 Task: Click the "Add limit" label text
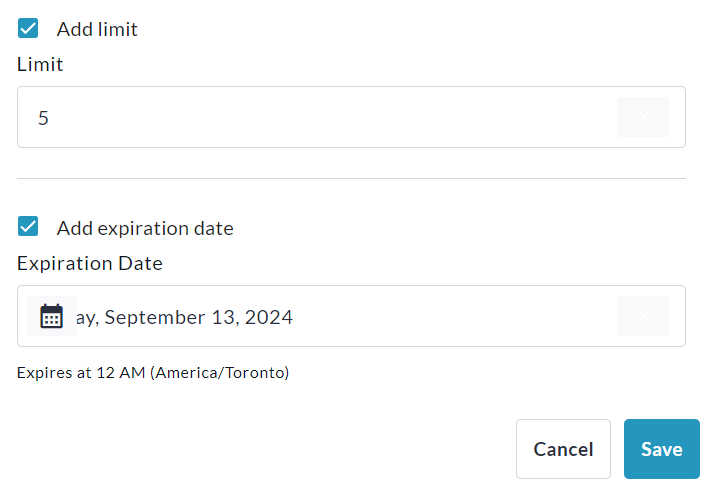tap(97, 29)
